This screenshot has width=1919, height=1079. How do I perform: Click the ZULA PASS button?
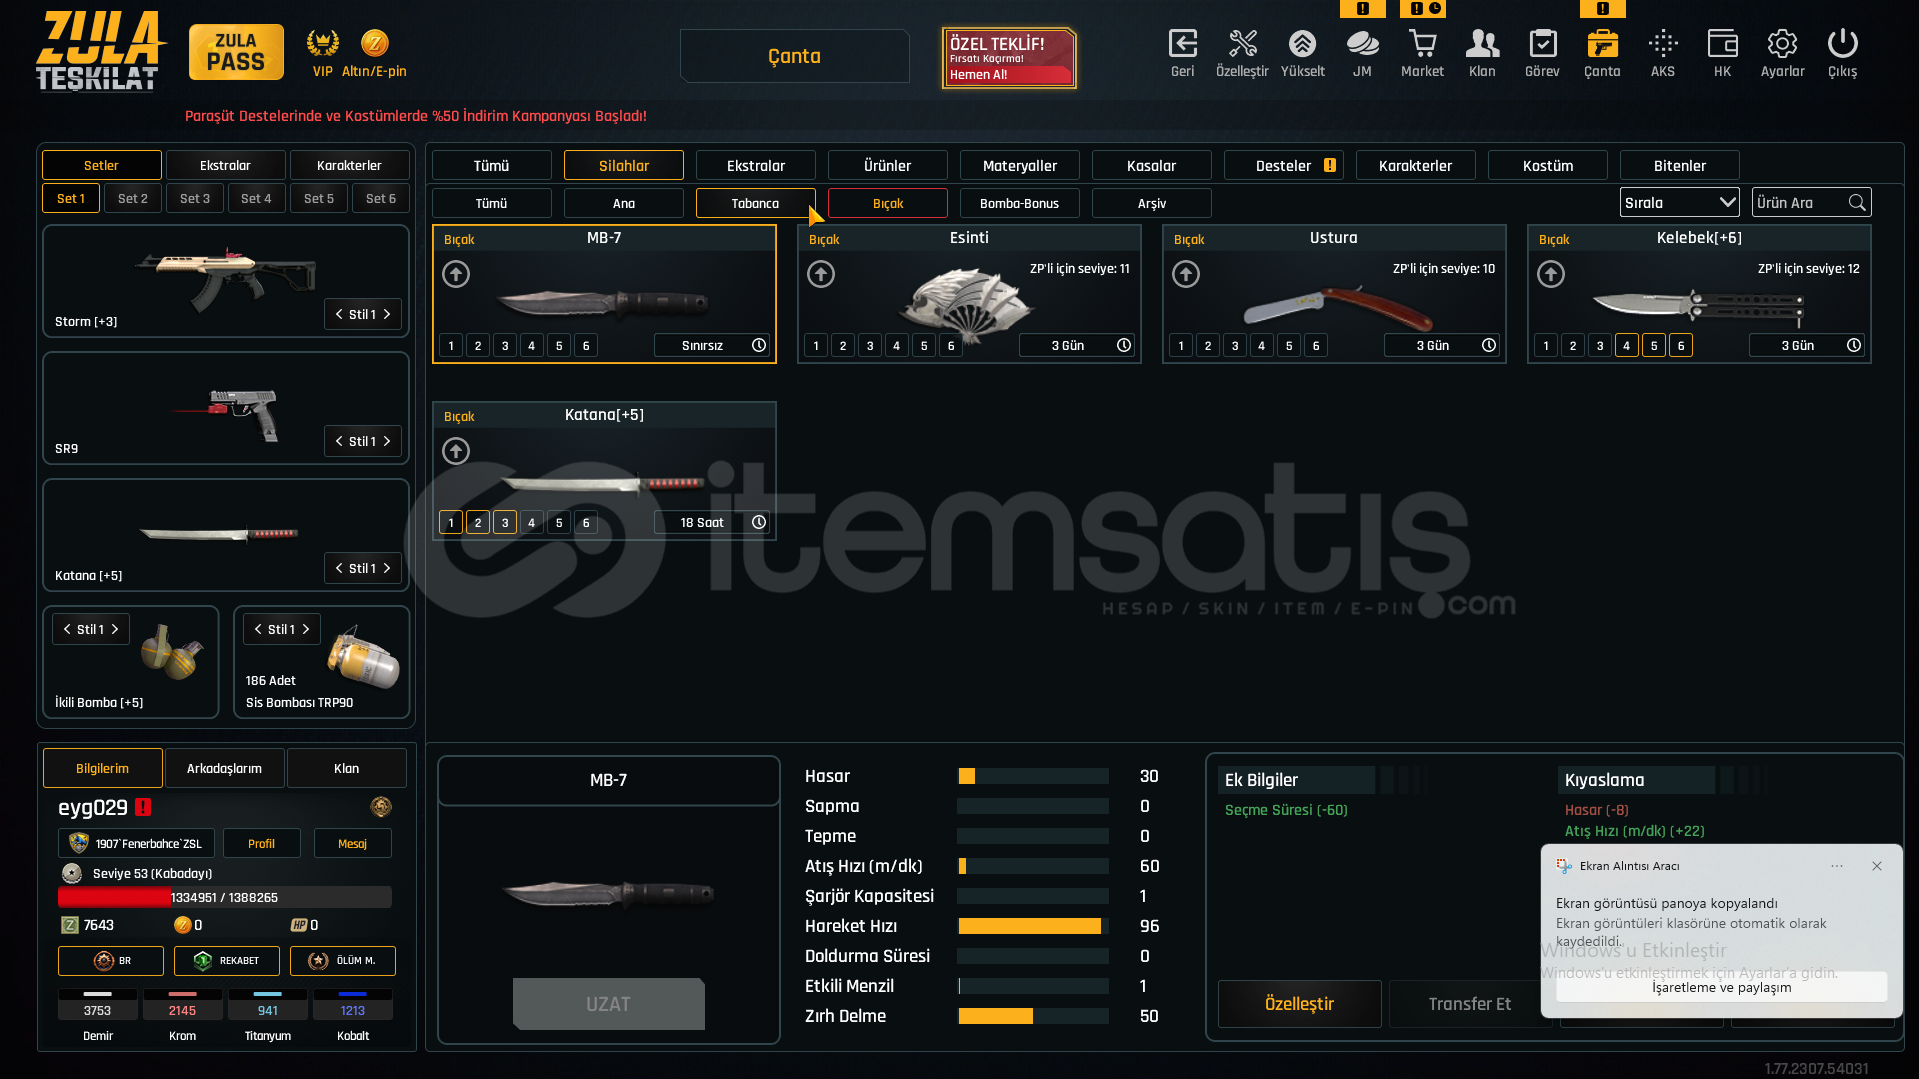tap(236, 52)
